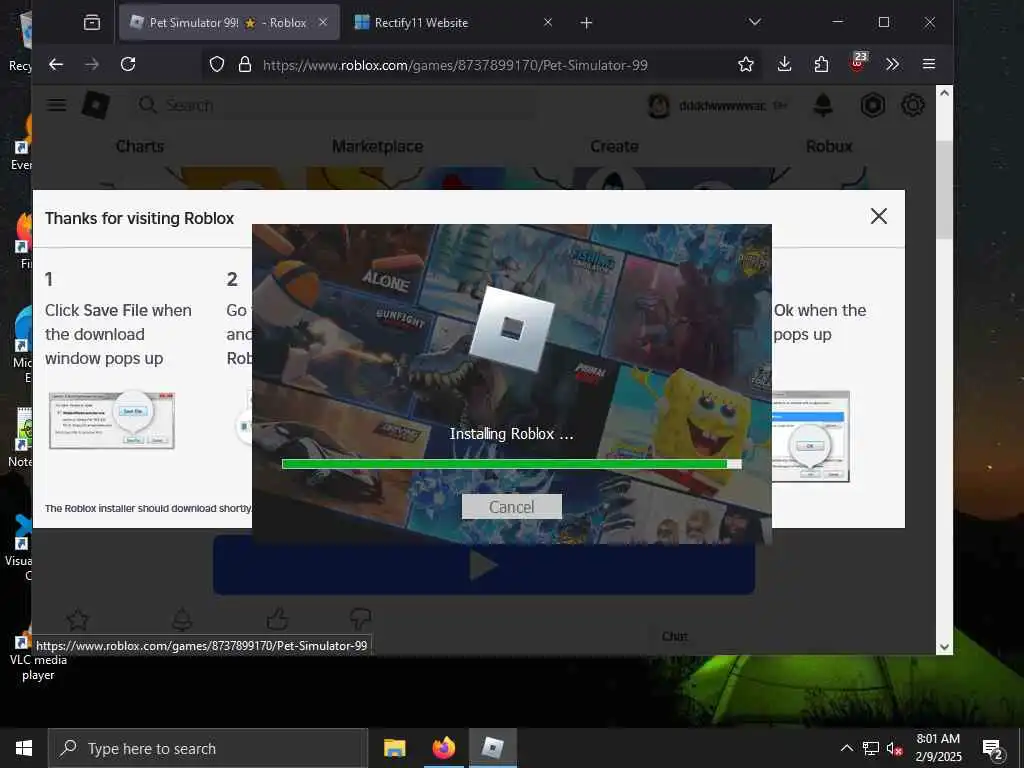Dislike the game with thumbs down
Viewport: 1024px width, 768px height.
[360, 618]
